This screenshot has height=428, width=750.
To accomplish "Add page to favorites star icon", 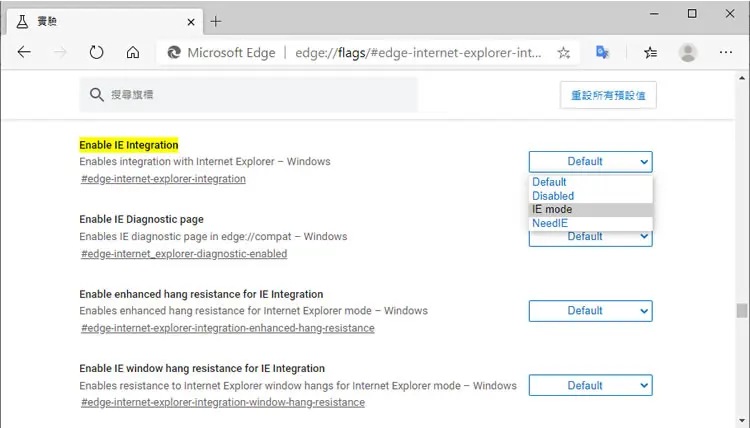I will [563, 53].
